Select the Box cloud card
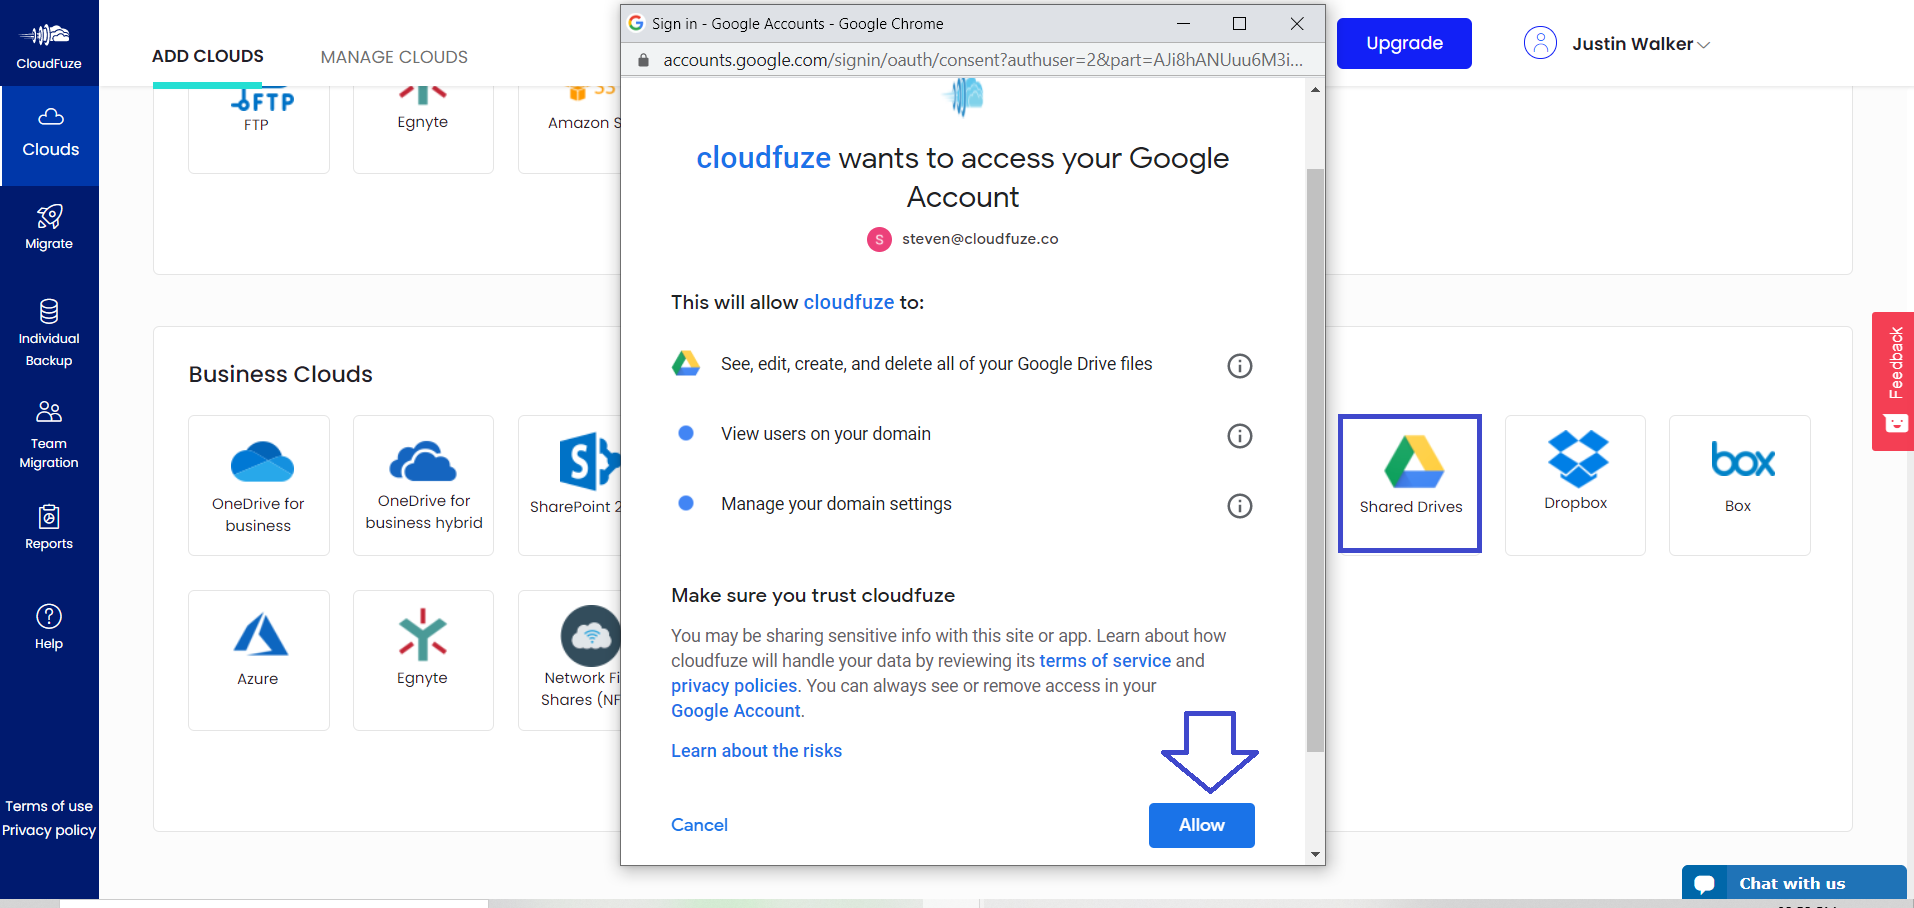The height and width of the screenshot is (908, 1914). pos(1739,485)
